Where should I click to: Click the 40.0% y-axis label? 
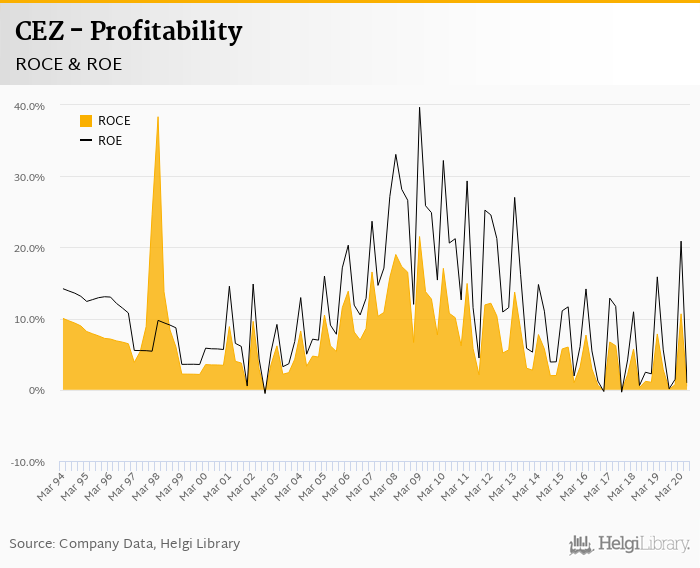30,106
